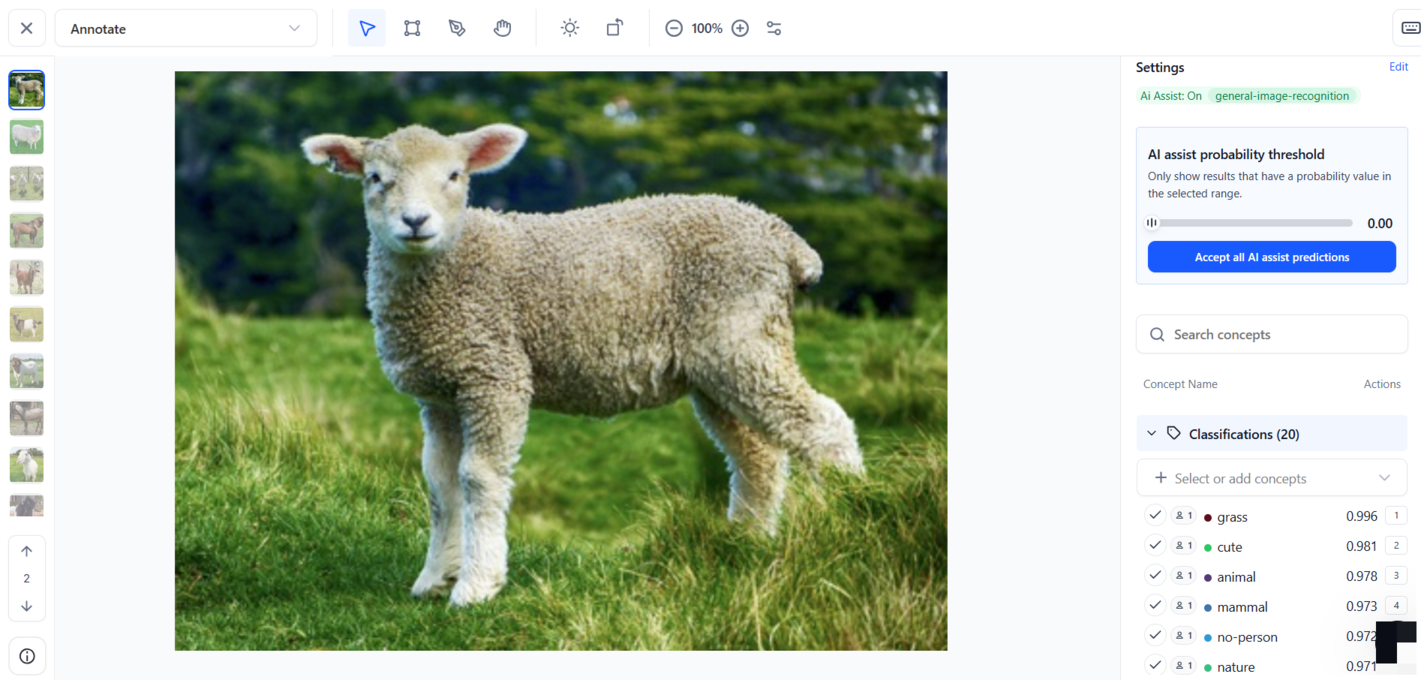Click the Concept Name column header
The image size is (1421, 680).
point(1180,384)
